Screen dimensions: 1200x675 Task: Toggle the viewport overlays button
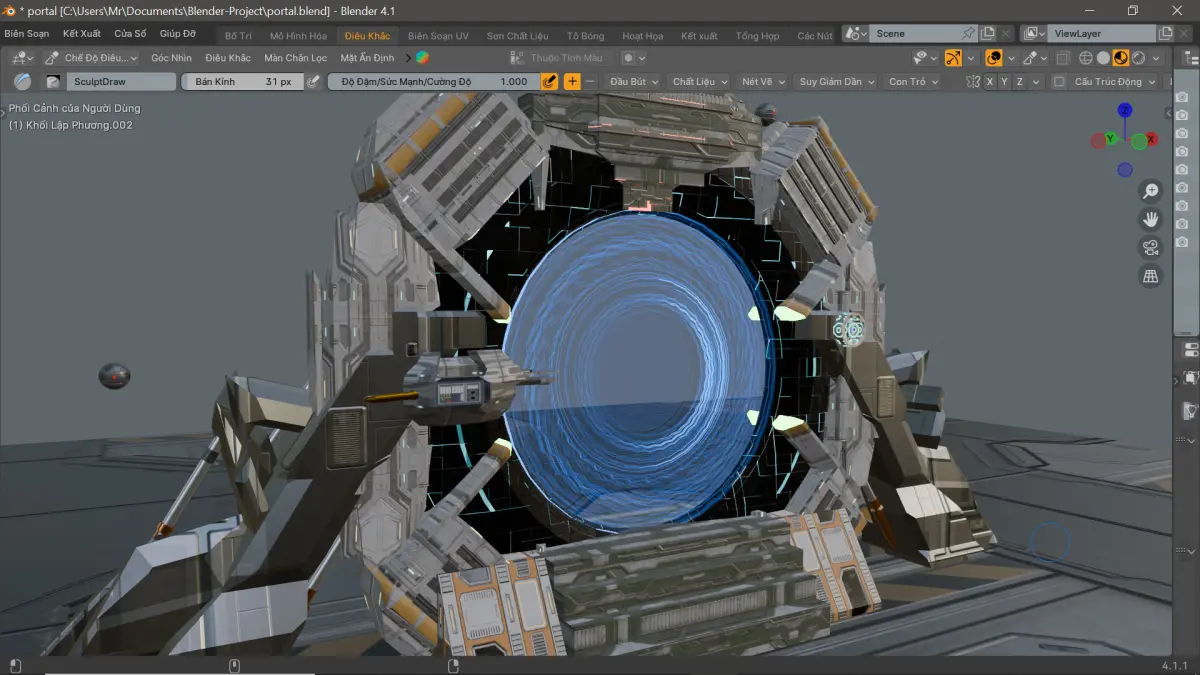click(x=994, y=58)
